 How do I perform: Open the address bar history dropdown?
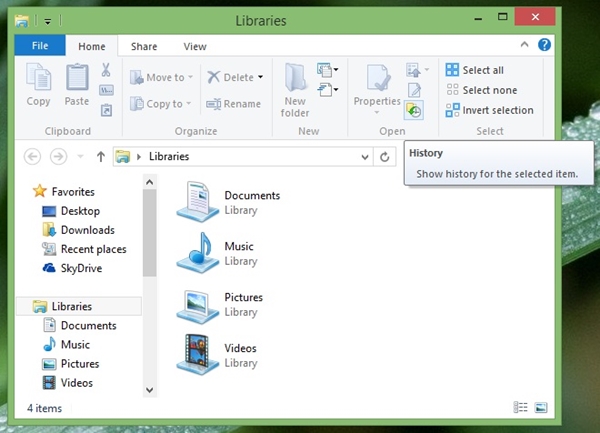[x=364, y=157]
